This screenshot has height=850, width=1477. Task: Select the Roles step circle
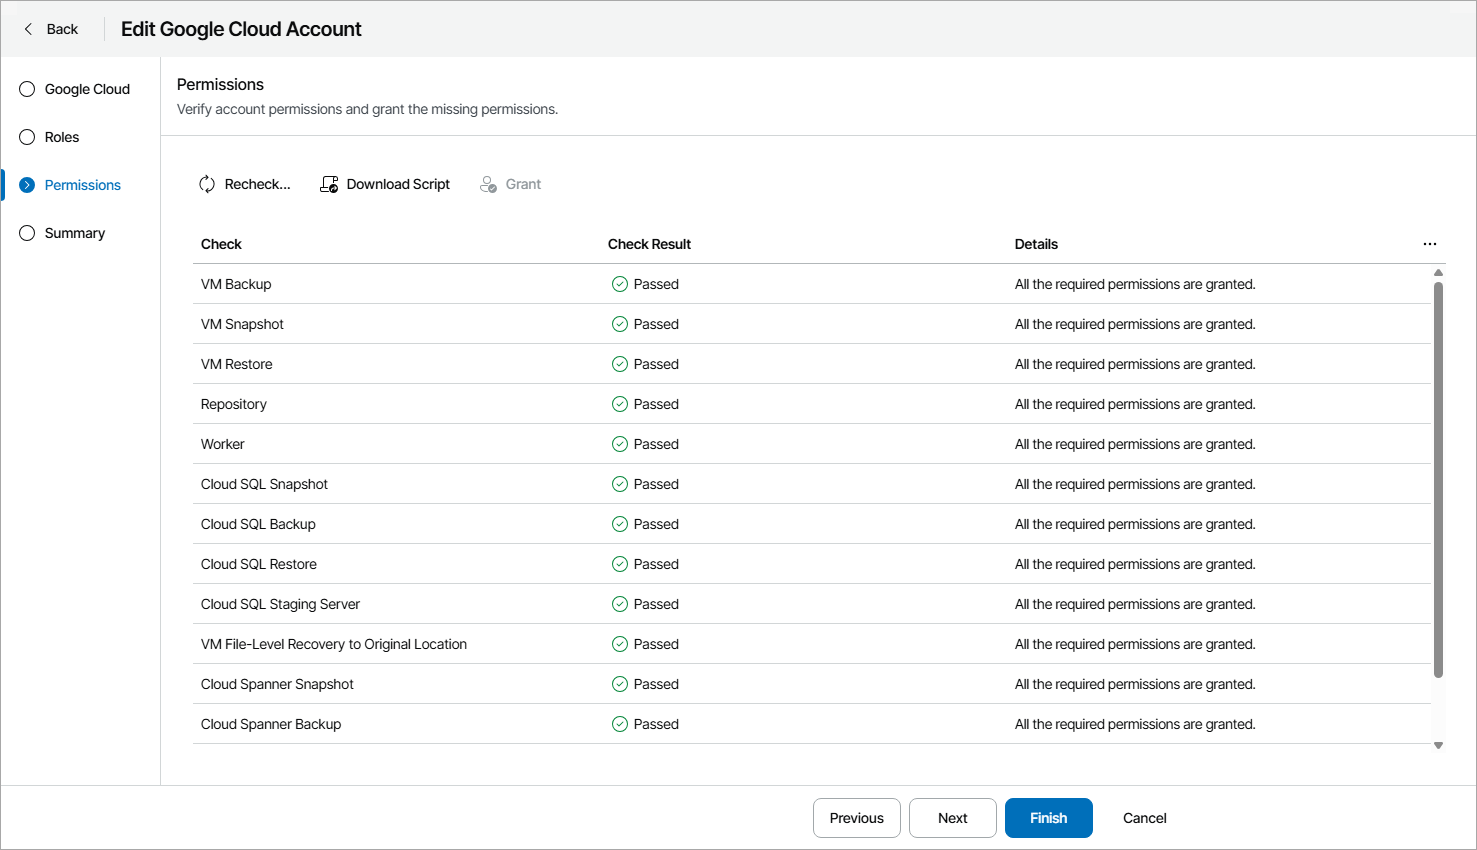click(26, 137)
